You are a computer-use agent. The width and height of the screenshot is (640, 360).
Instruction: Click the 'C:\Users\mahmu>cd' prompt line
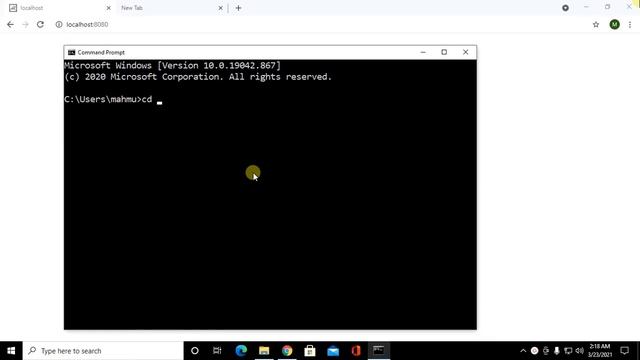[x=108, y=99]
